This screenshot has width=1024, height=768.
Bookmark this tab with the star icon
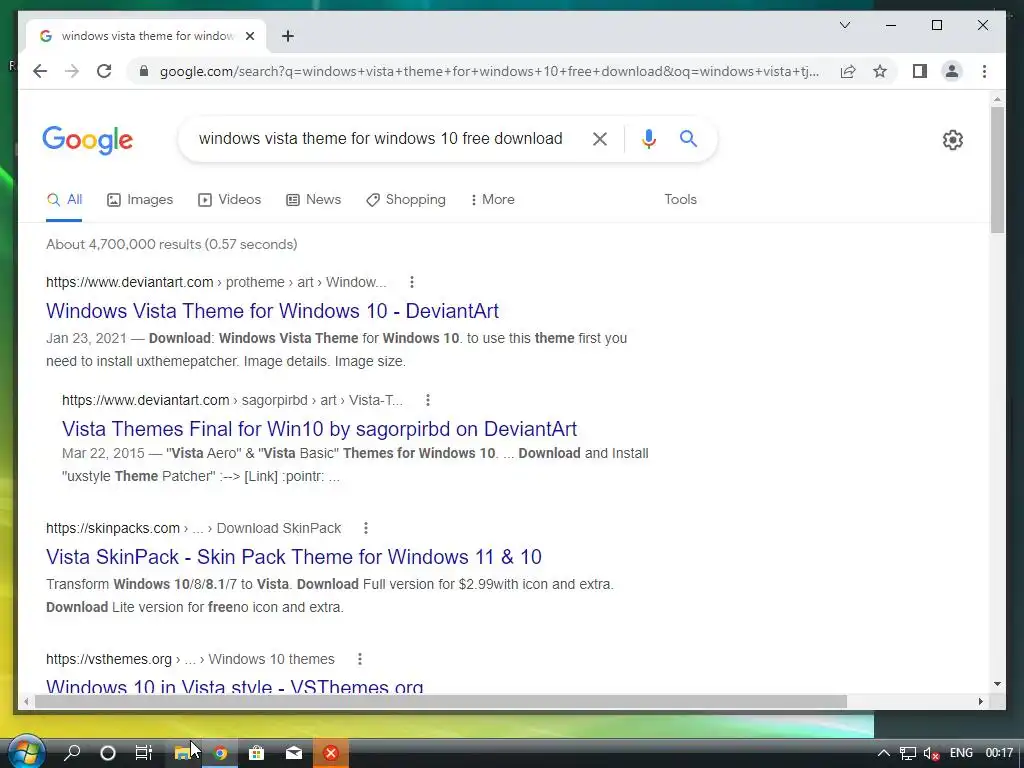(880, 71)
